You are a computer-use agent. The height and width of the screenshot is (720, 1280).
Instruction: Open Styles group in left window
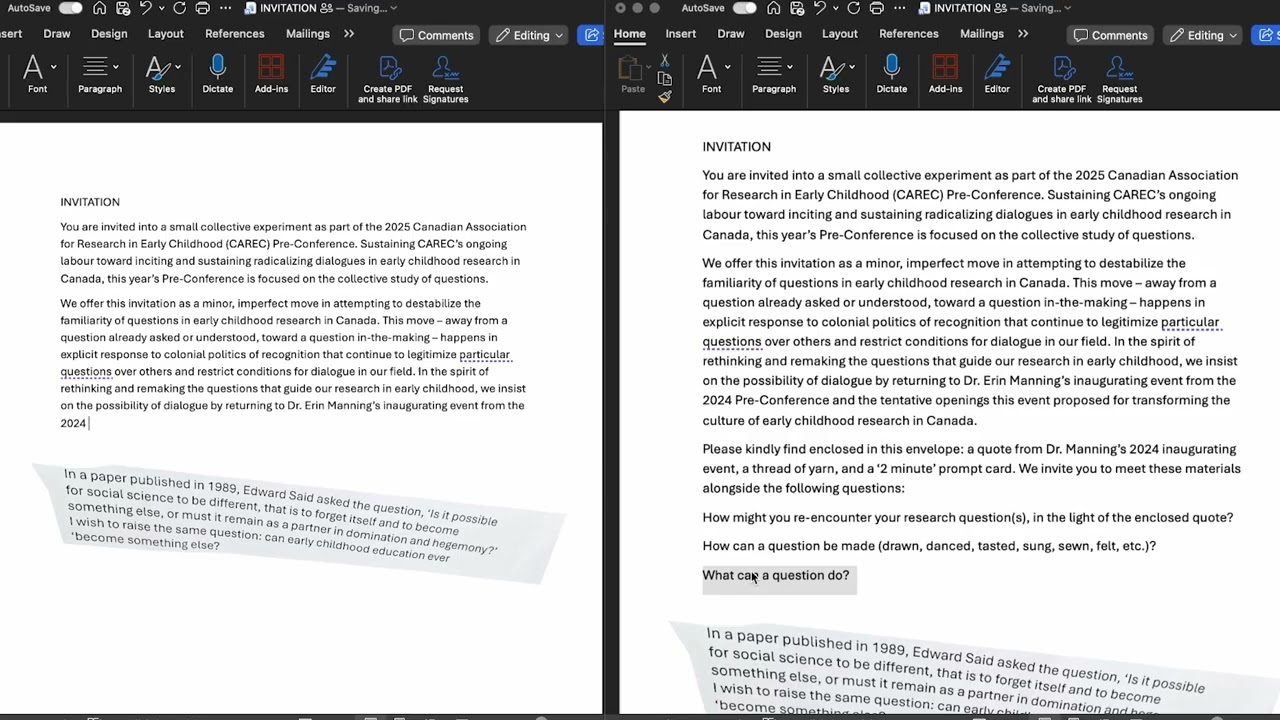point(162,75)
